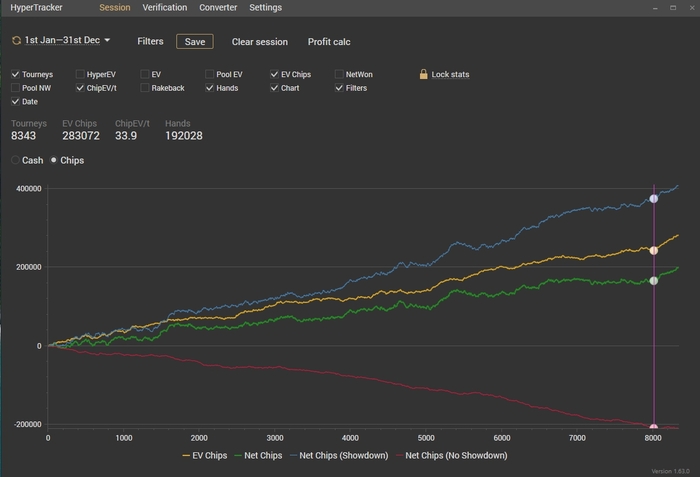The width and height of the screenshot is (700, 477).
Task: Click the yellow EV Chips marker dot
Action: pyautogui.click(x=654, y=251)
